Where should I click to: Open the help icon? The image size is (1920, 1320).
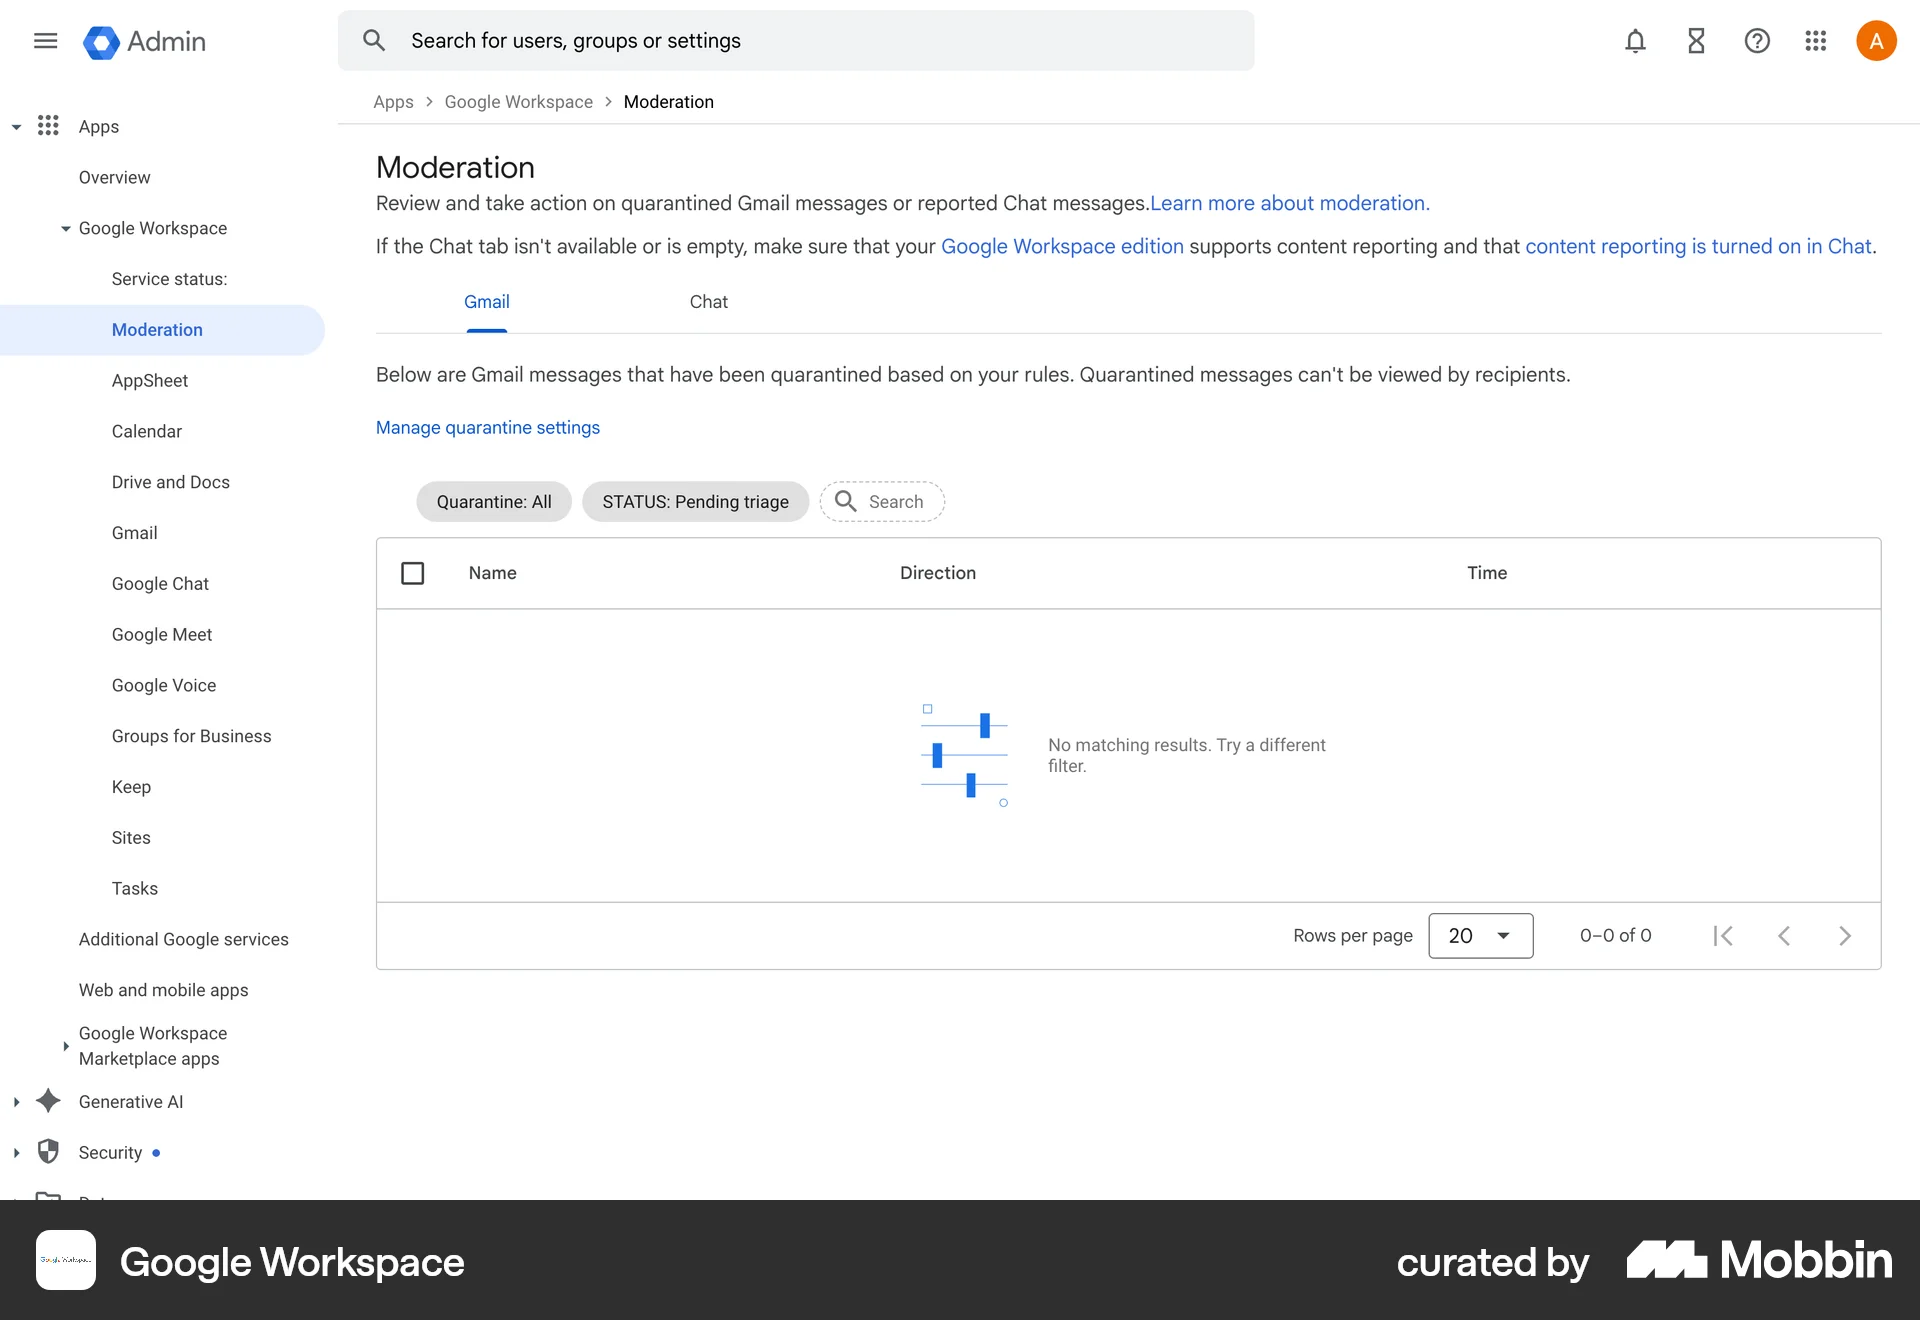(1756, 41)
